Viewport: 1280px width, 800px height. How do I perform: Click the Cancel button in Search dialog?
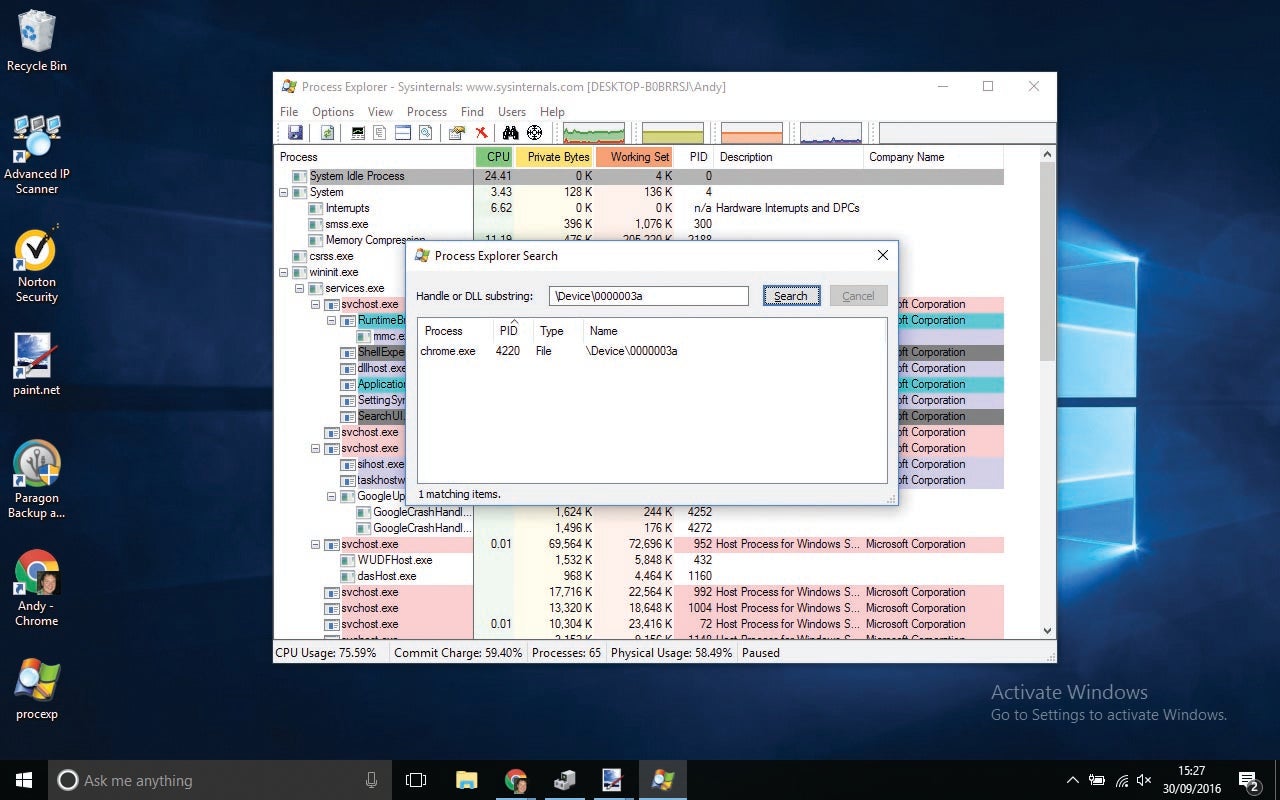(858, 296)
